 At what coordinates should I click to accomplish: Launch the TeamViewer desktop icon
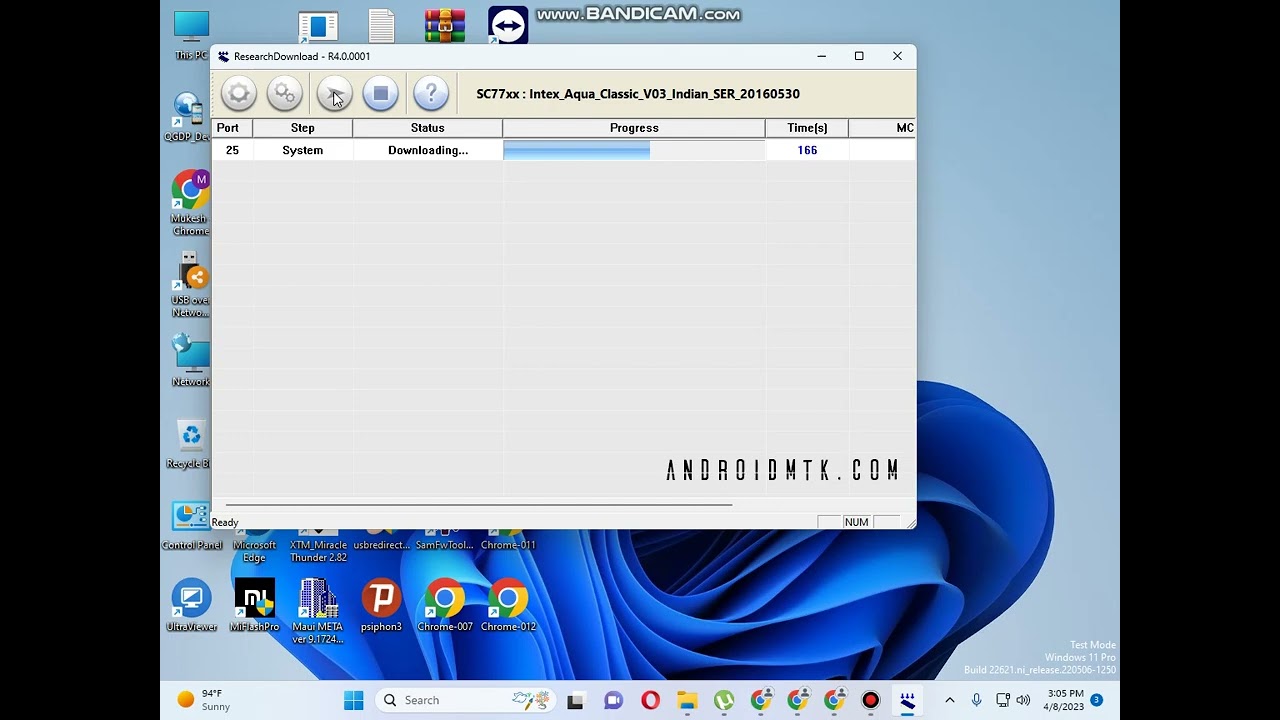508,26
